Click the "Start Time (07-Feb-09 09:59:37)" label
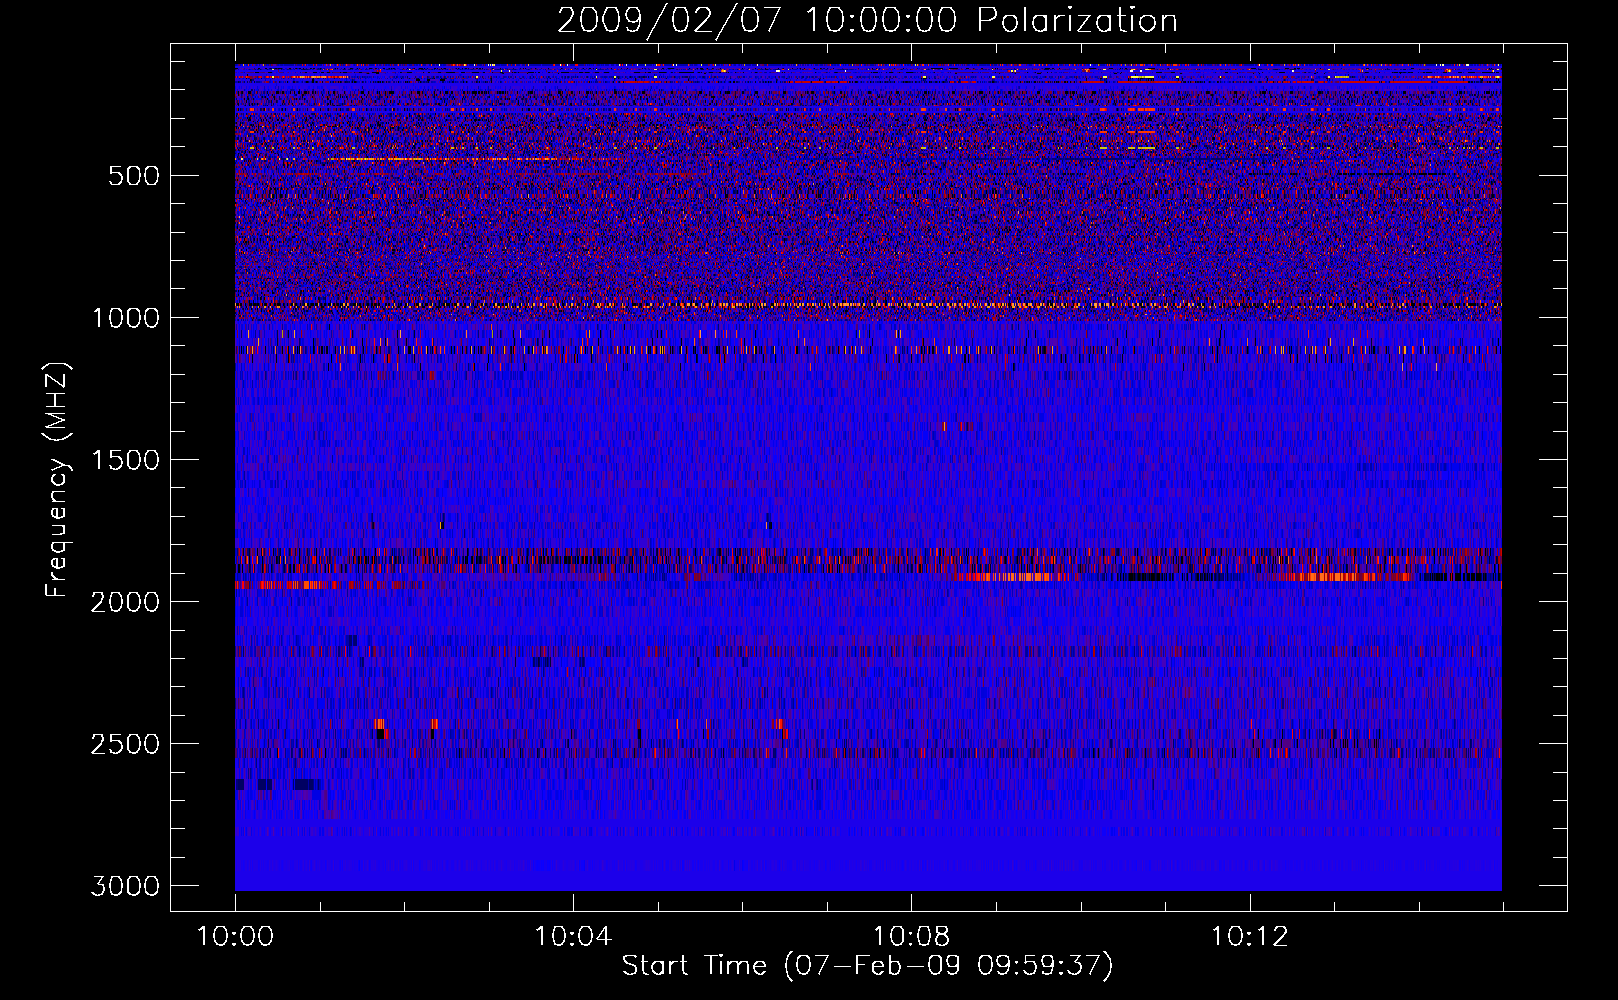This screenshot has height=1000, width=1618. click(867, 966)
